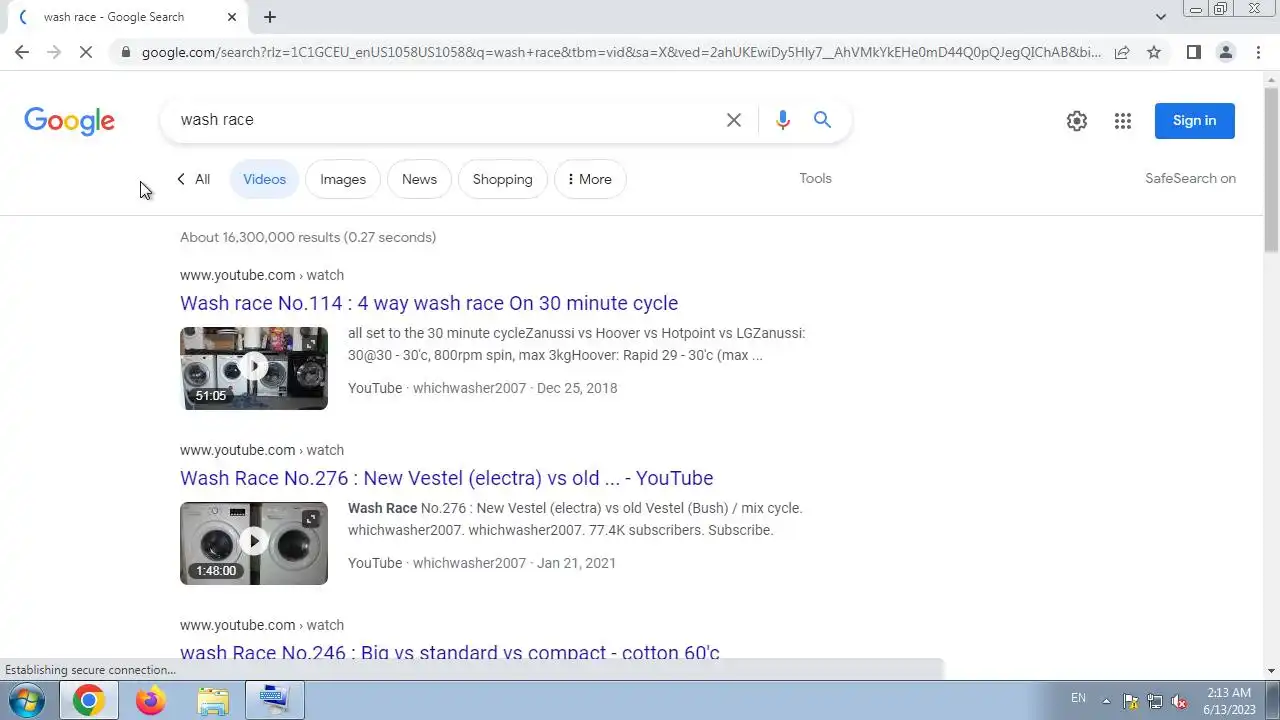Viewport: 1280px width, 720px height.
Task: Launch Firefox from taskbar
Action: pyautogui.click(x=150, y=700)
